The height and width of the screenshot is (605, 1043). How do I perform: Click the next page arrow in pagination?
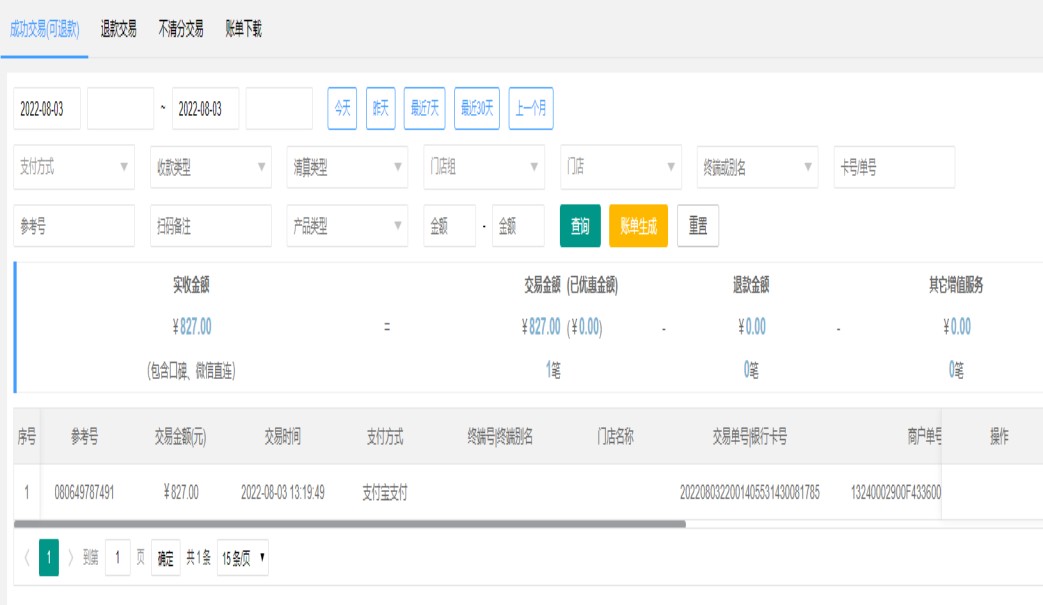[x=72, y=558]
